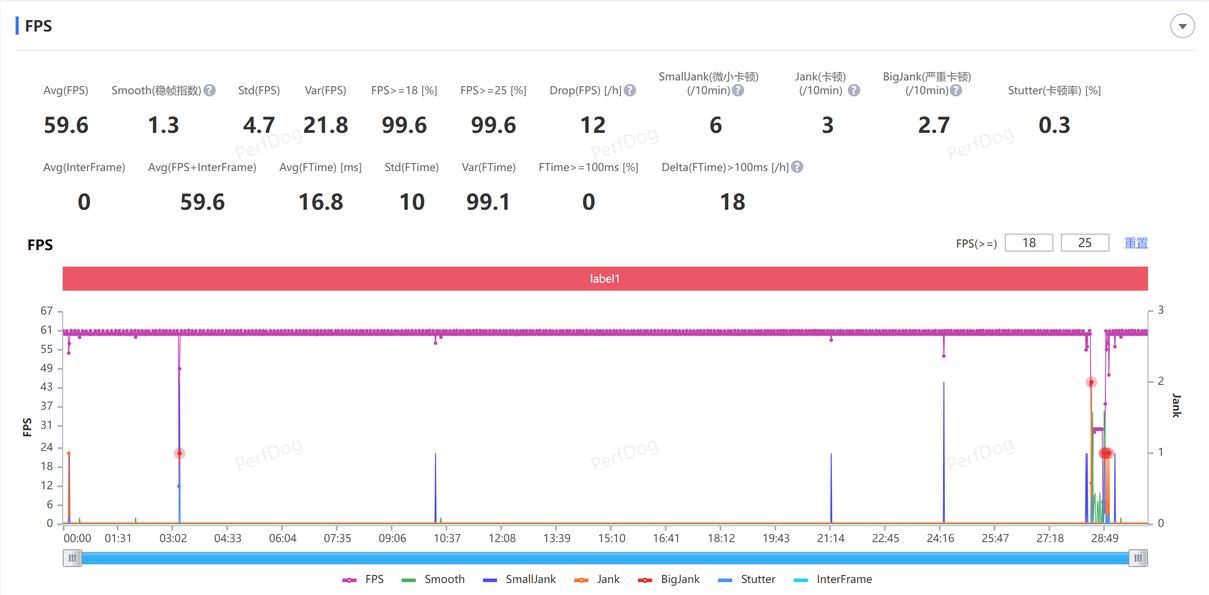
Task: Toggle Smooth series in chart legend
Action: [x=433, y=579]
